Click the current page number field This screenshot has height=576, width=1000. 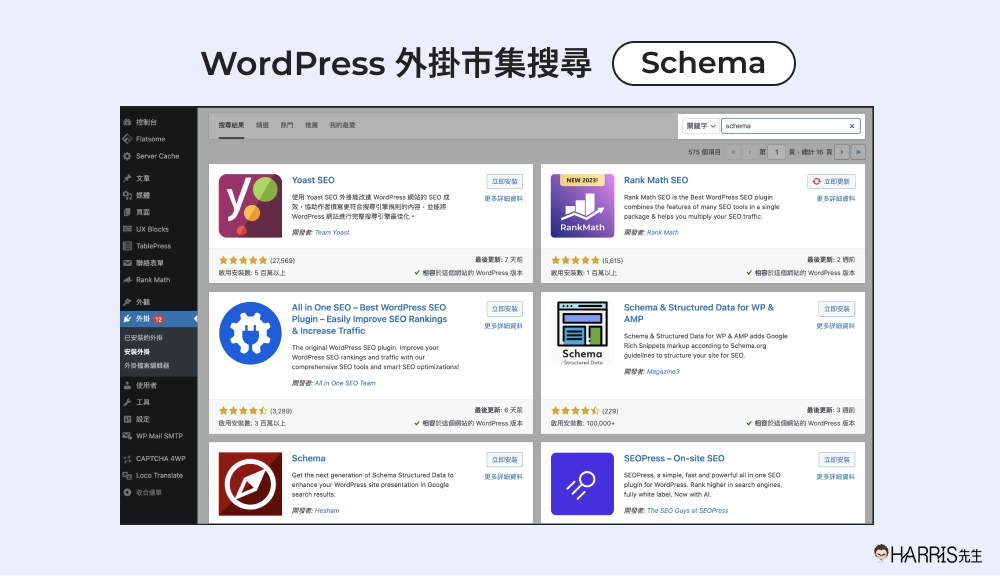(776, 152)
